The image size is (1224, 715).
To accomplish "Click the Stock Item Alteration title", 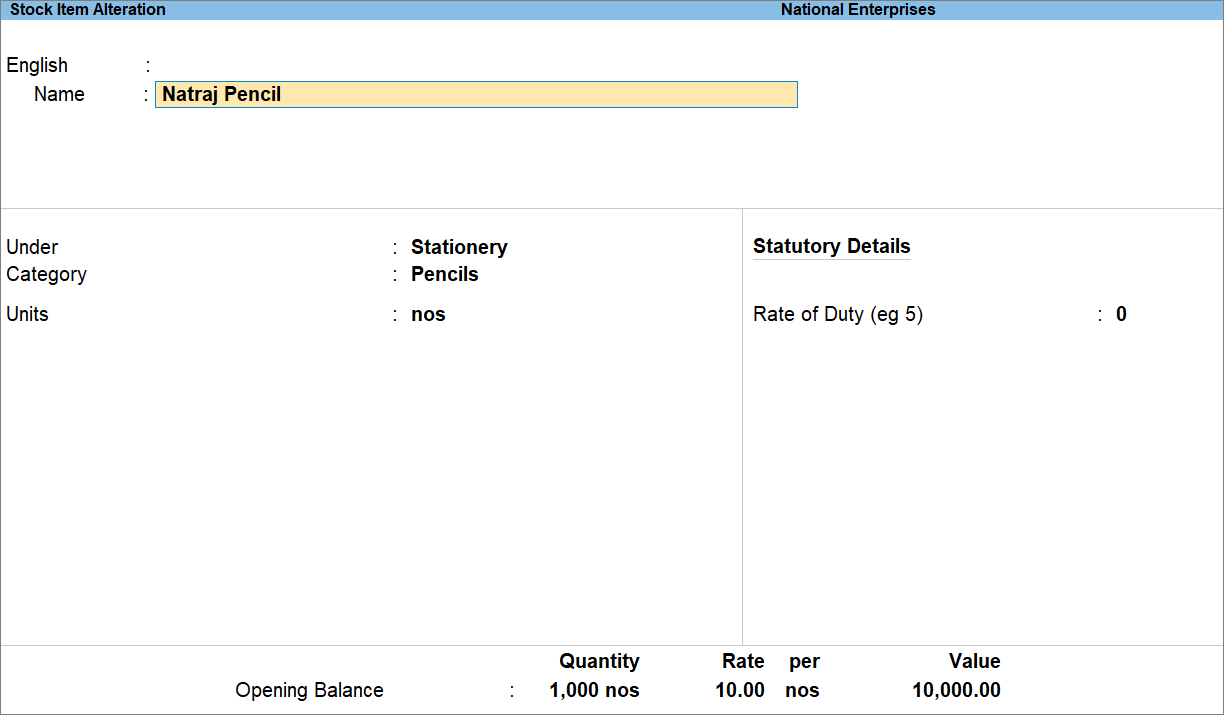I will click(x=88, y=10).
